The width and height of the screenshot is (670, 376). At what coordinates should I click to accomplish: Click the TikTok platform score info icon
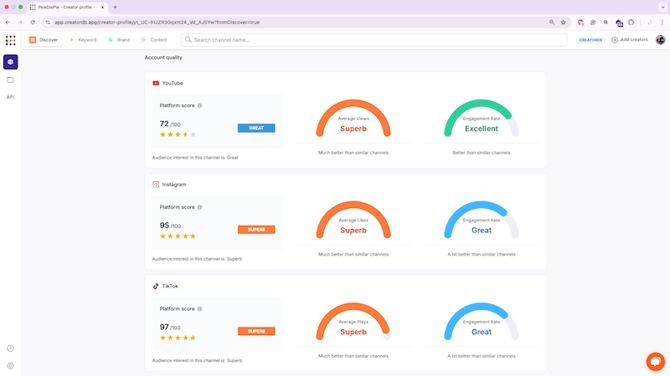point(200,309)
